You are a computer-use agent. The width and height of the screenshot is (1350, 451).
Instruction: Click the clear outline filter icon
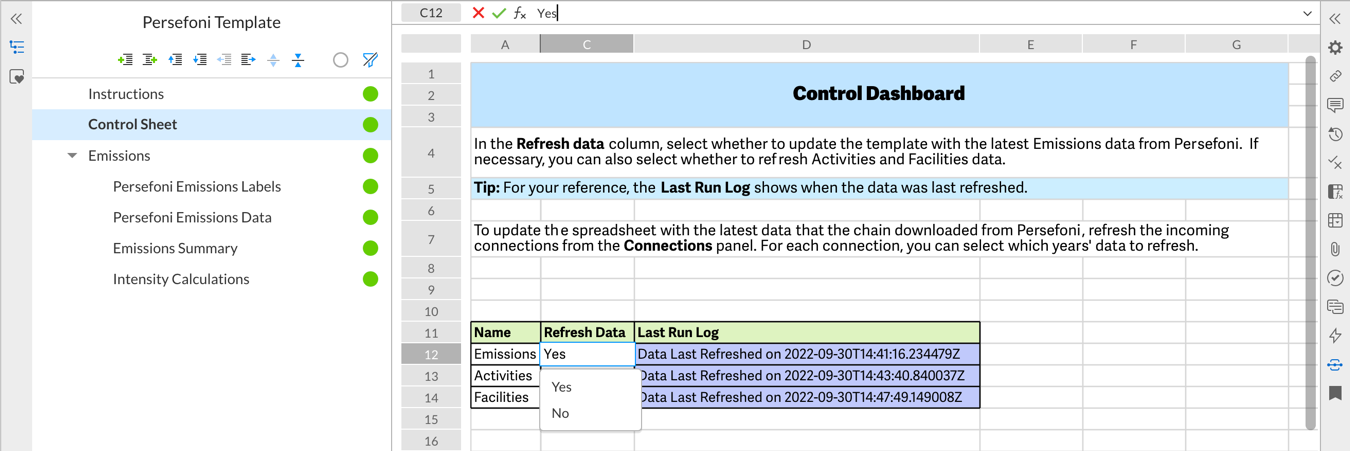coord(370,60)
